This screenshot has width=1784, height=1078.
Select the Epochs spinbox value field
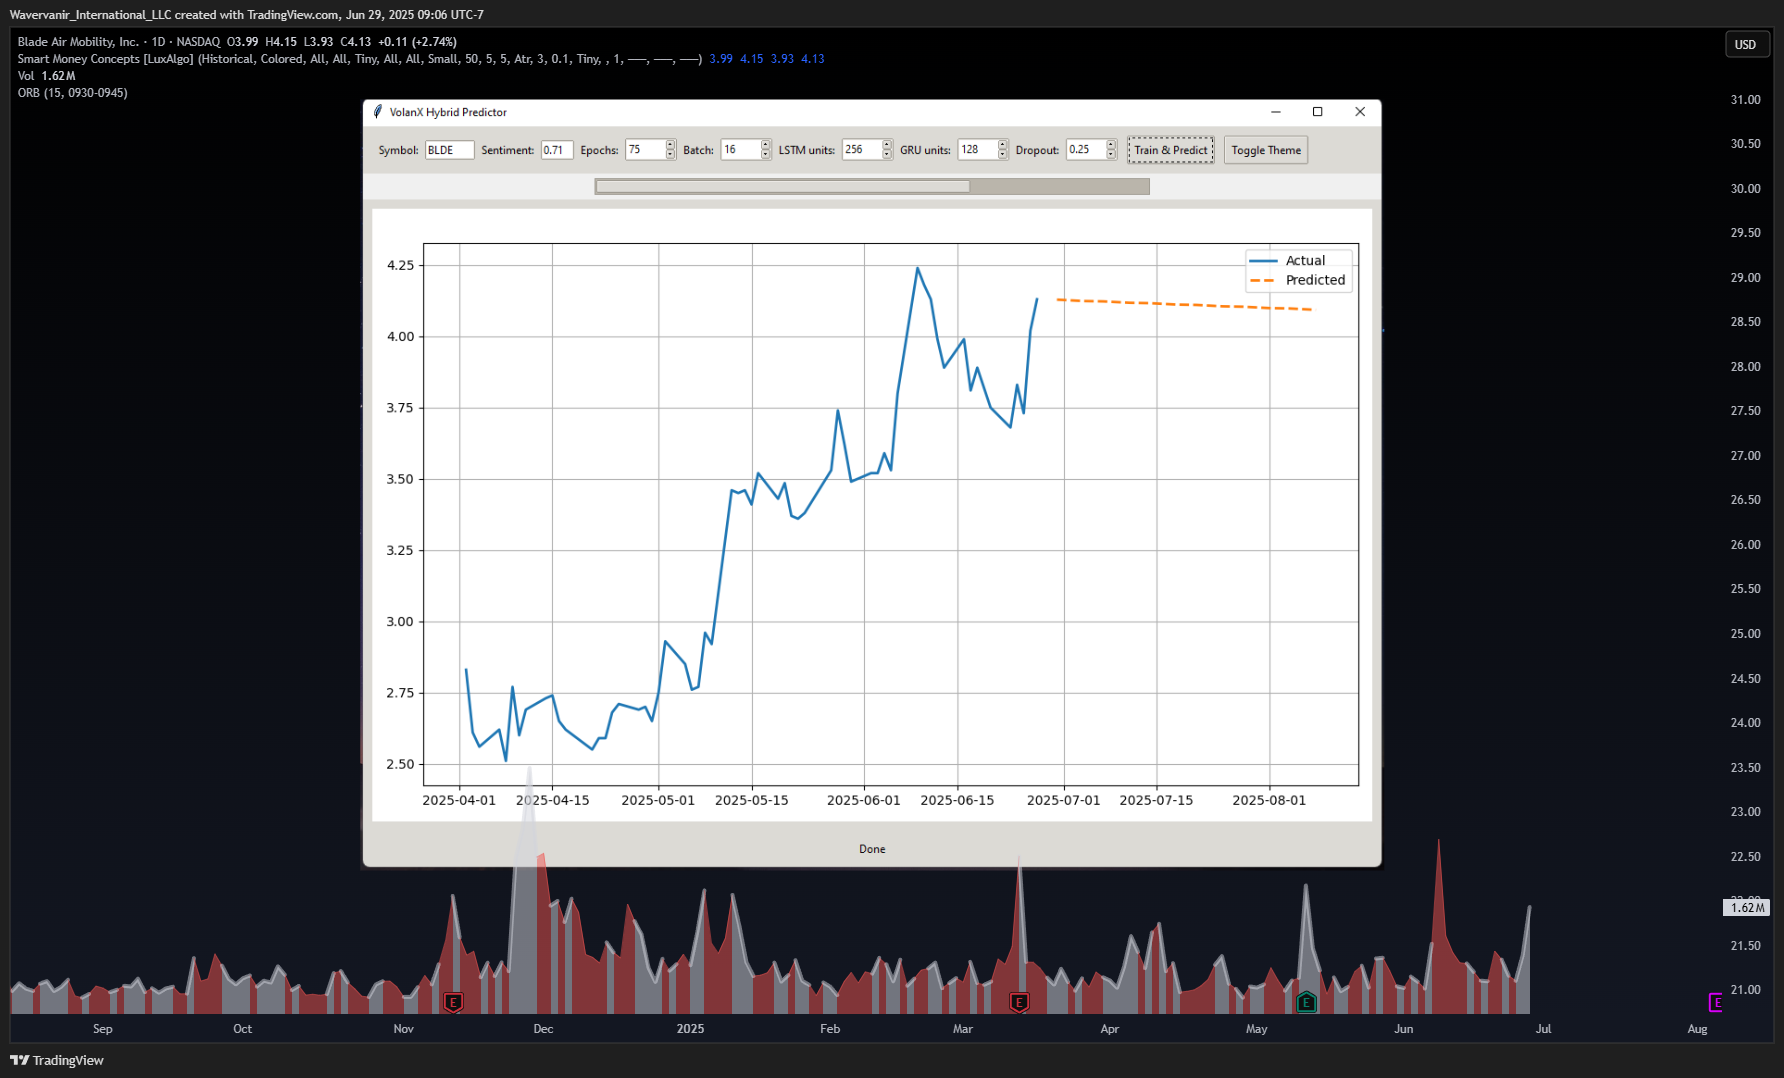645,150
